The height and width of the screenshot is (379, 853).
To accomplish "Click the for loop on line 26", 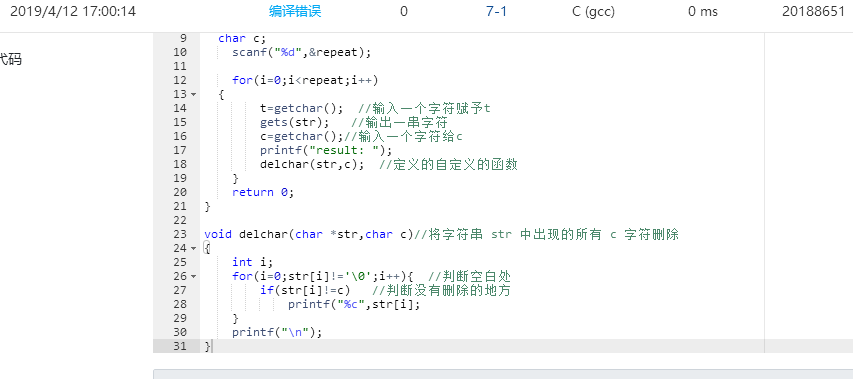I will click(324, 276).
